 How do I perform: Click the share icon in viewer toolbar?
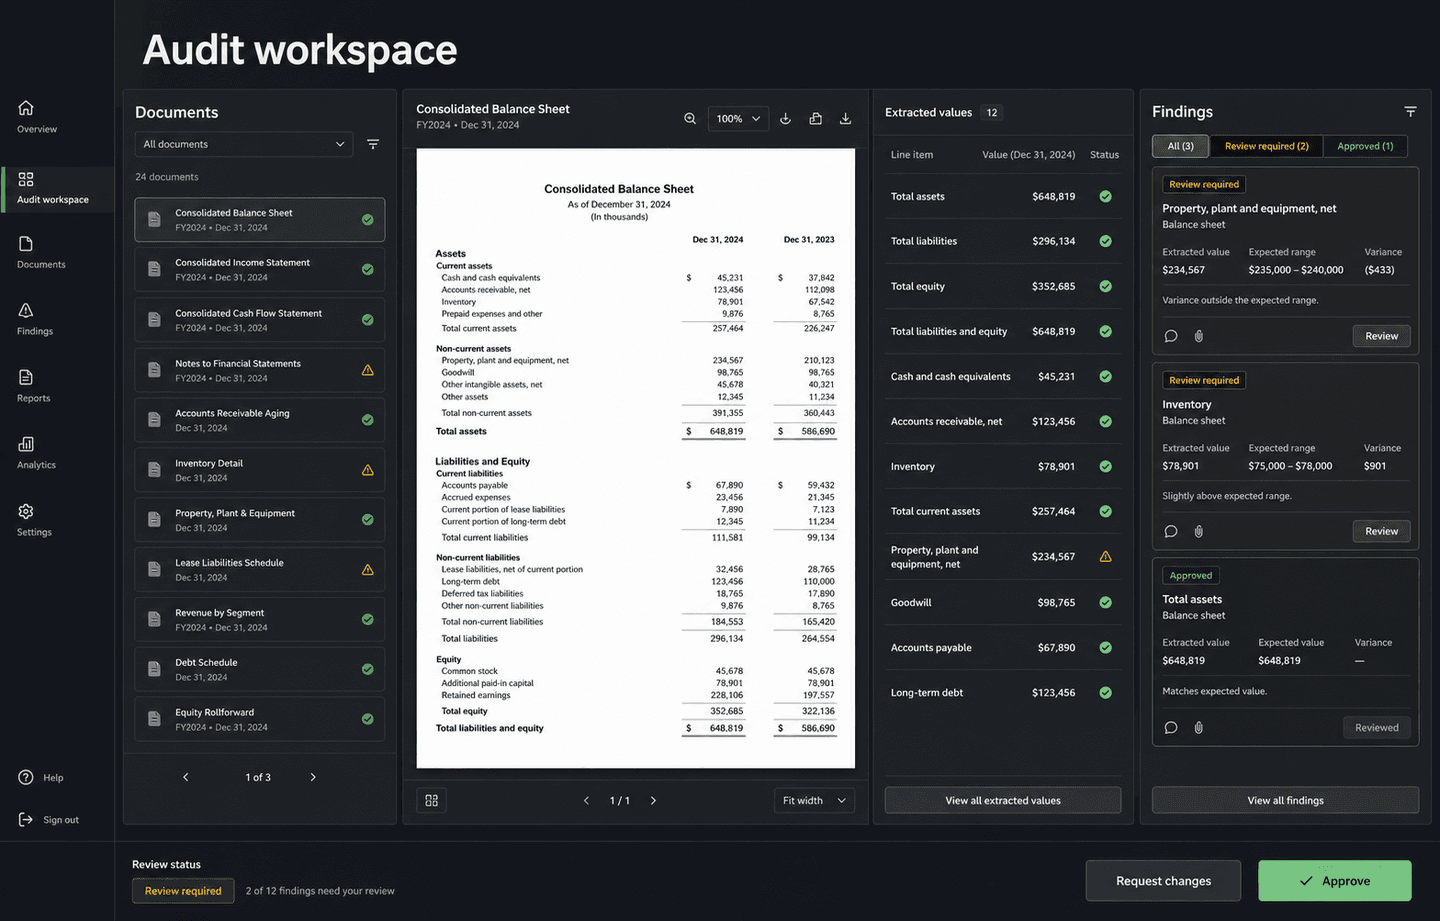tap(816, 119)
